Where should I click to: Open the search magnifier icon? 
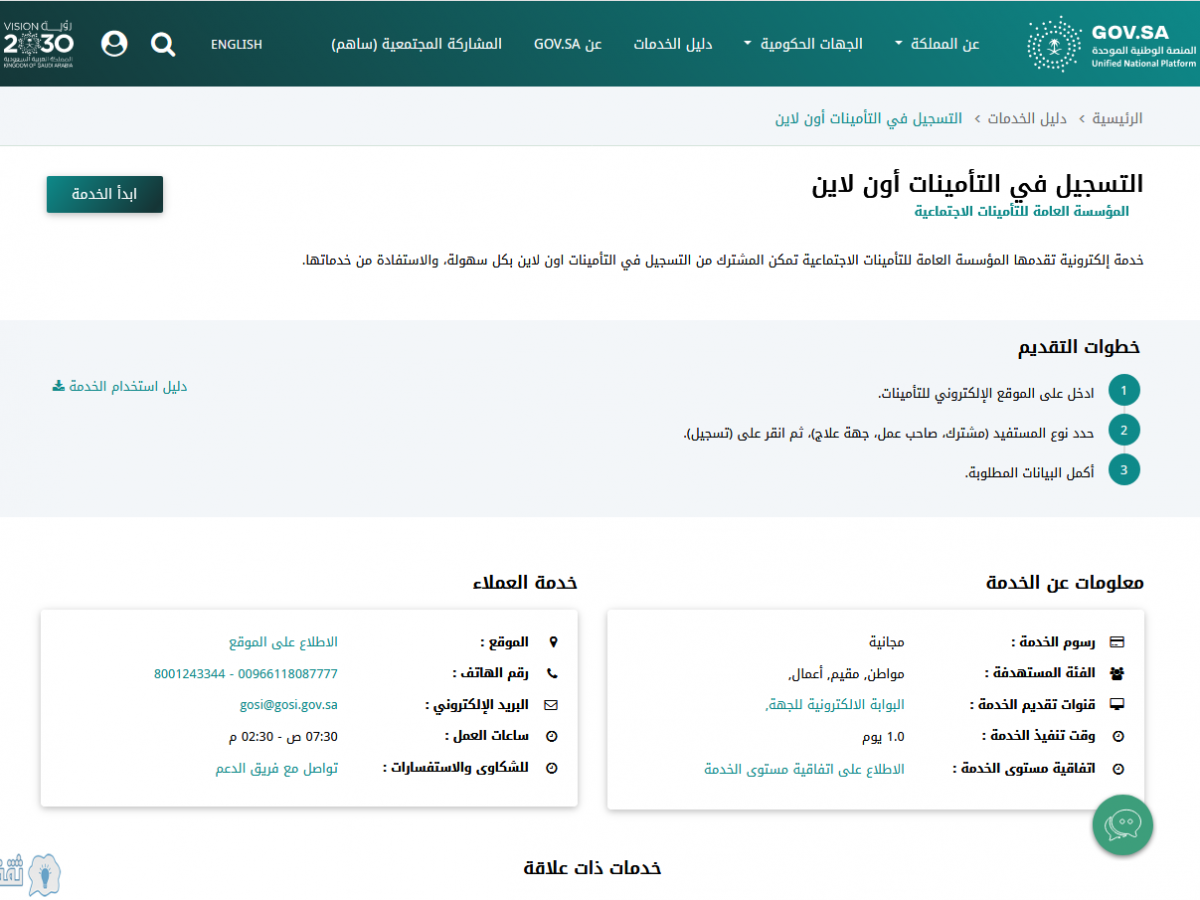pos(163,44)
